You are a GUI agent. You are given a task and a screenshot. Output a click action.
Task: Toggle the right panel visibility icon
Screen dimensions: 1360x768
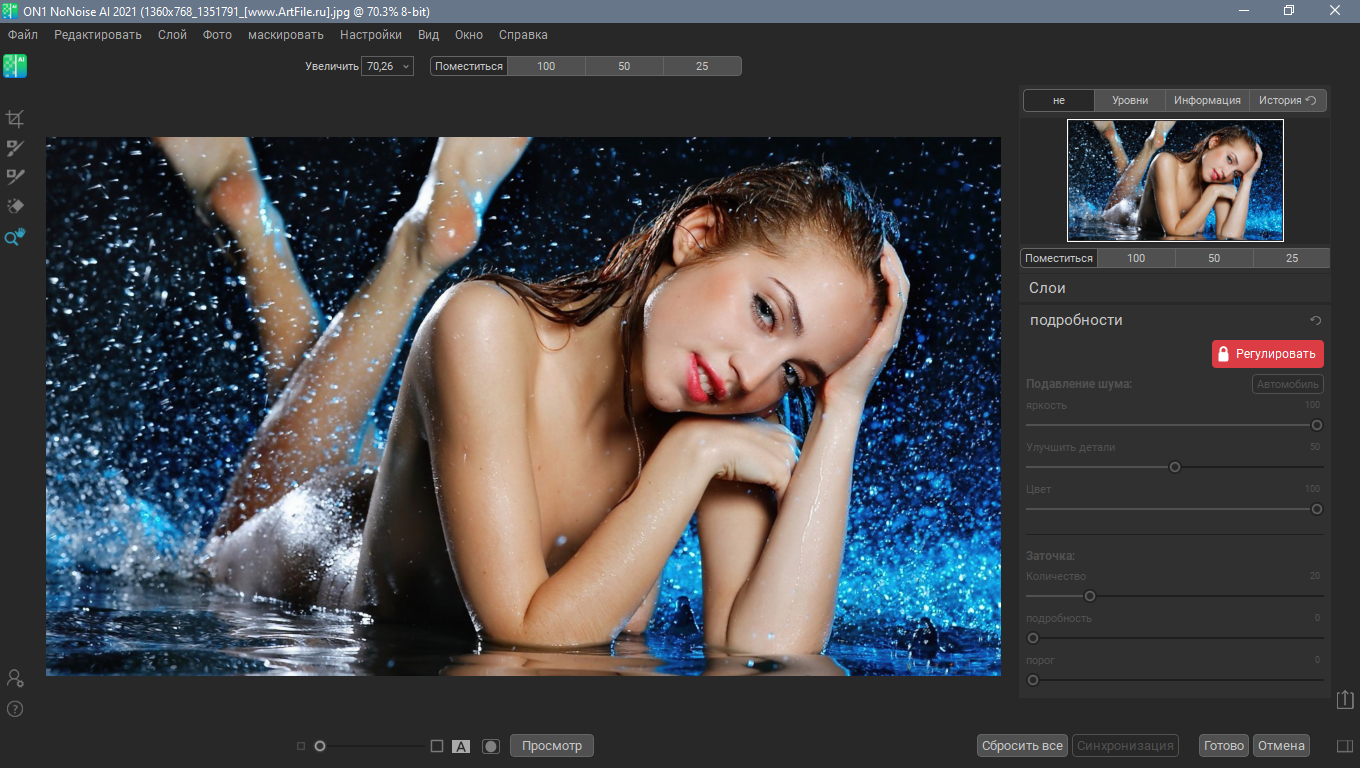coord(1345,746)
